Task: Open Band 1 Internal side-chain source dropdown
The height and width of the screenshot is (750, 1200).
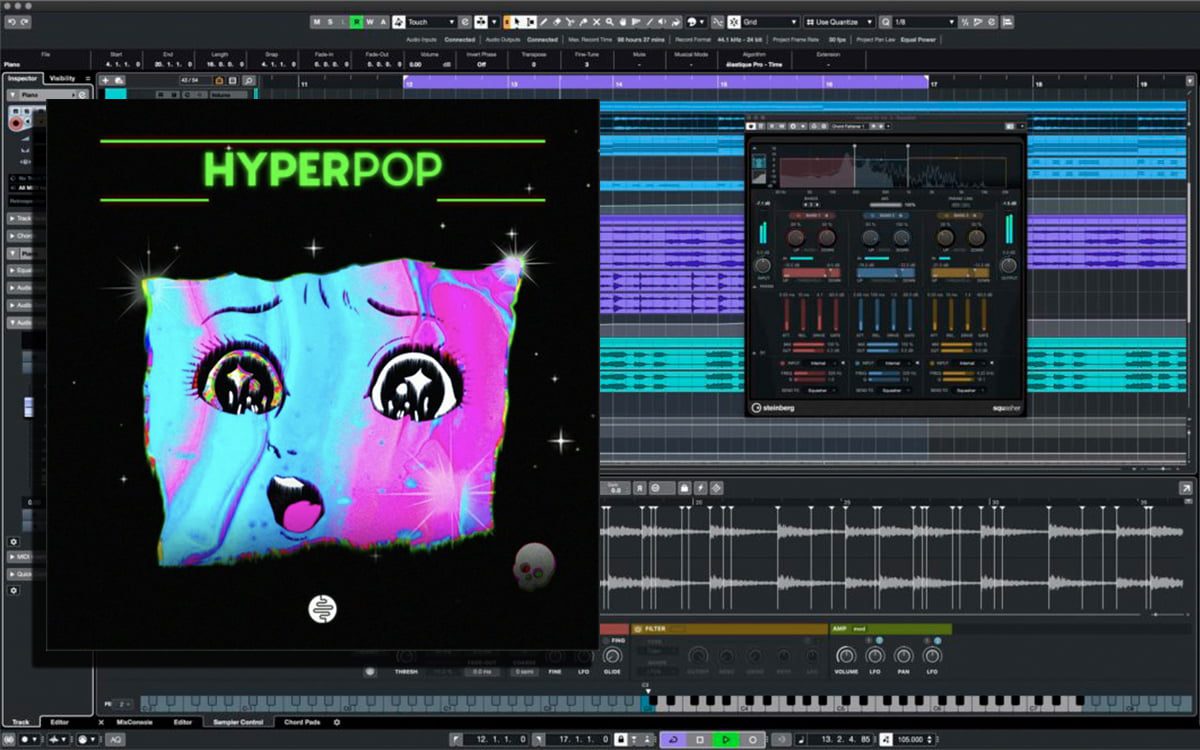Action: pos(822,362)
